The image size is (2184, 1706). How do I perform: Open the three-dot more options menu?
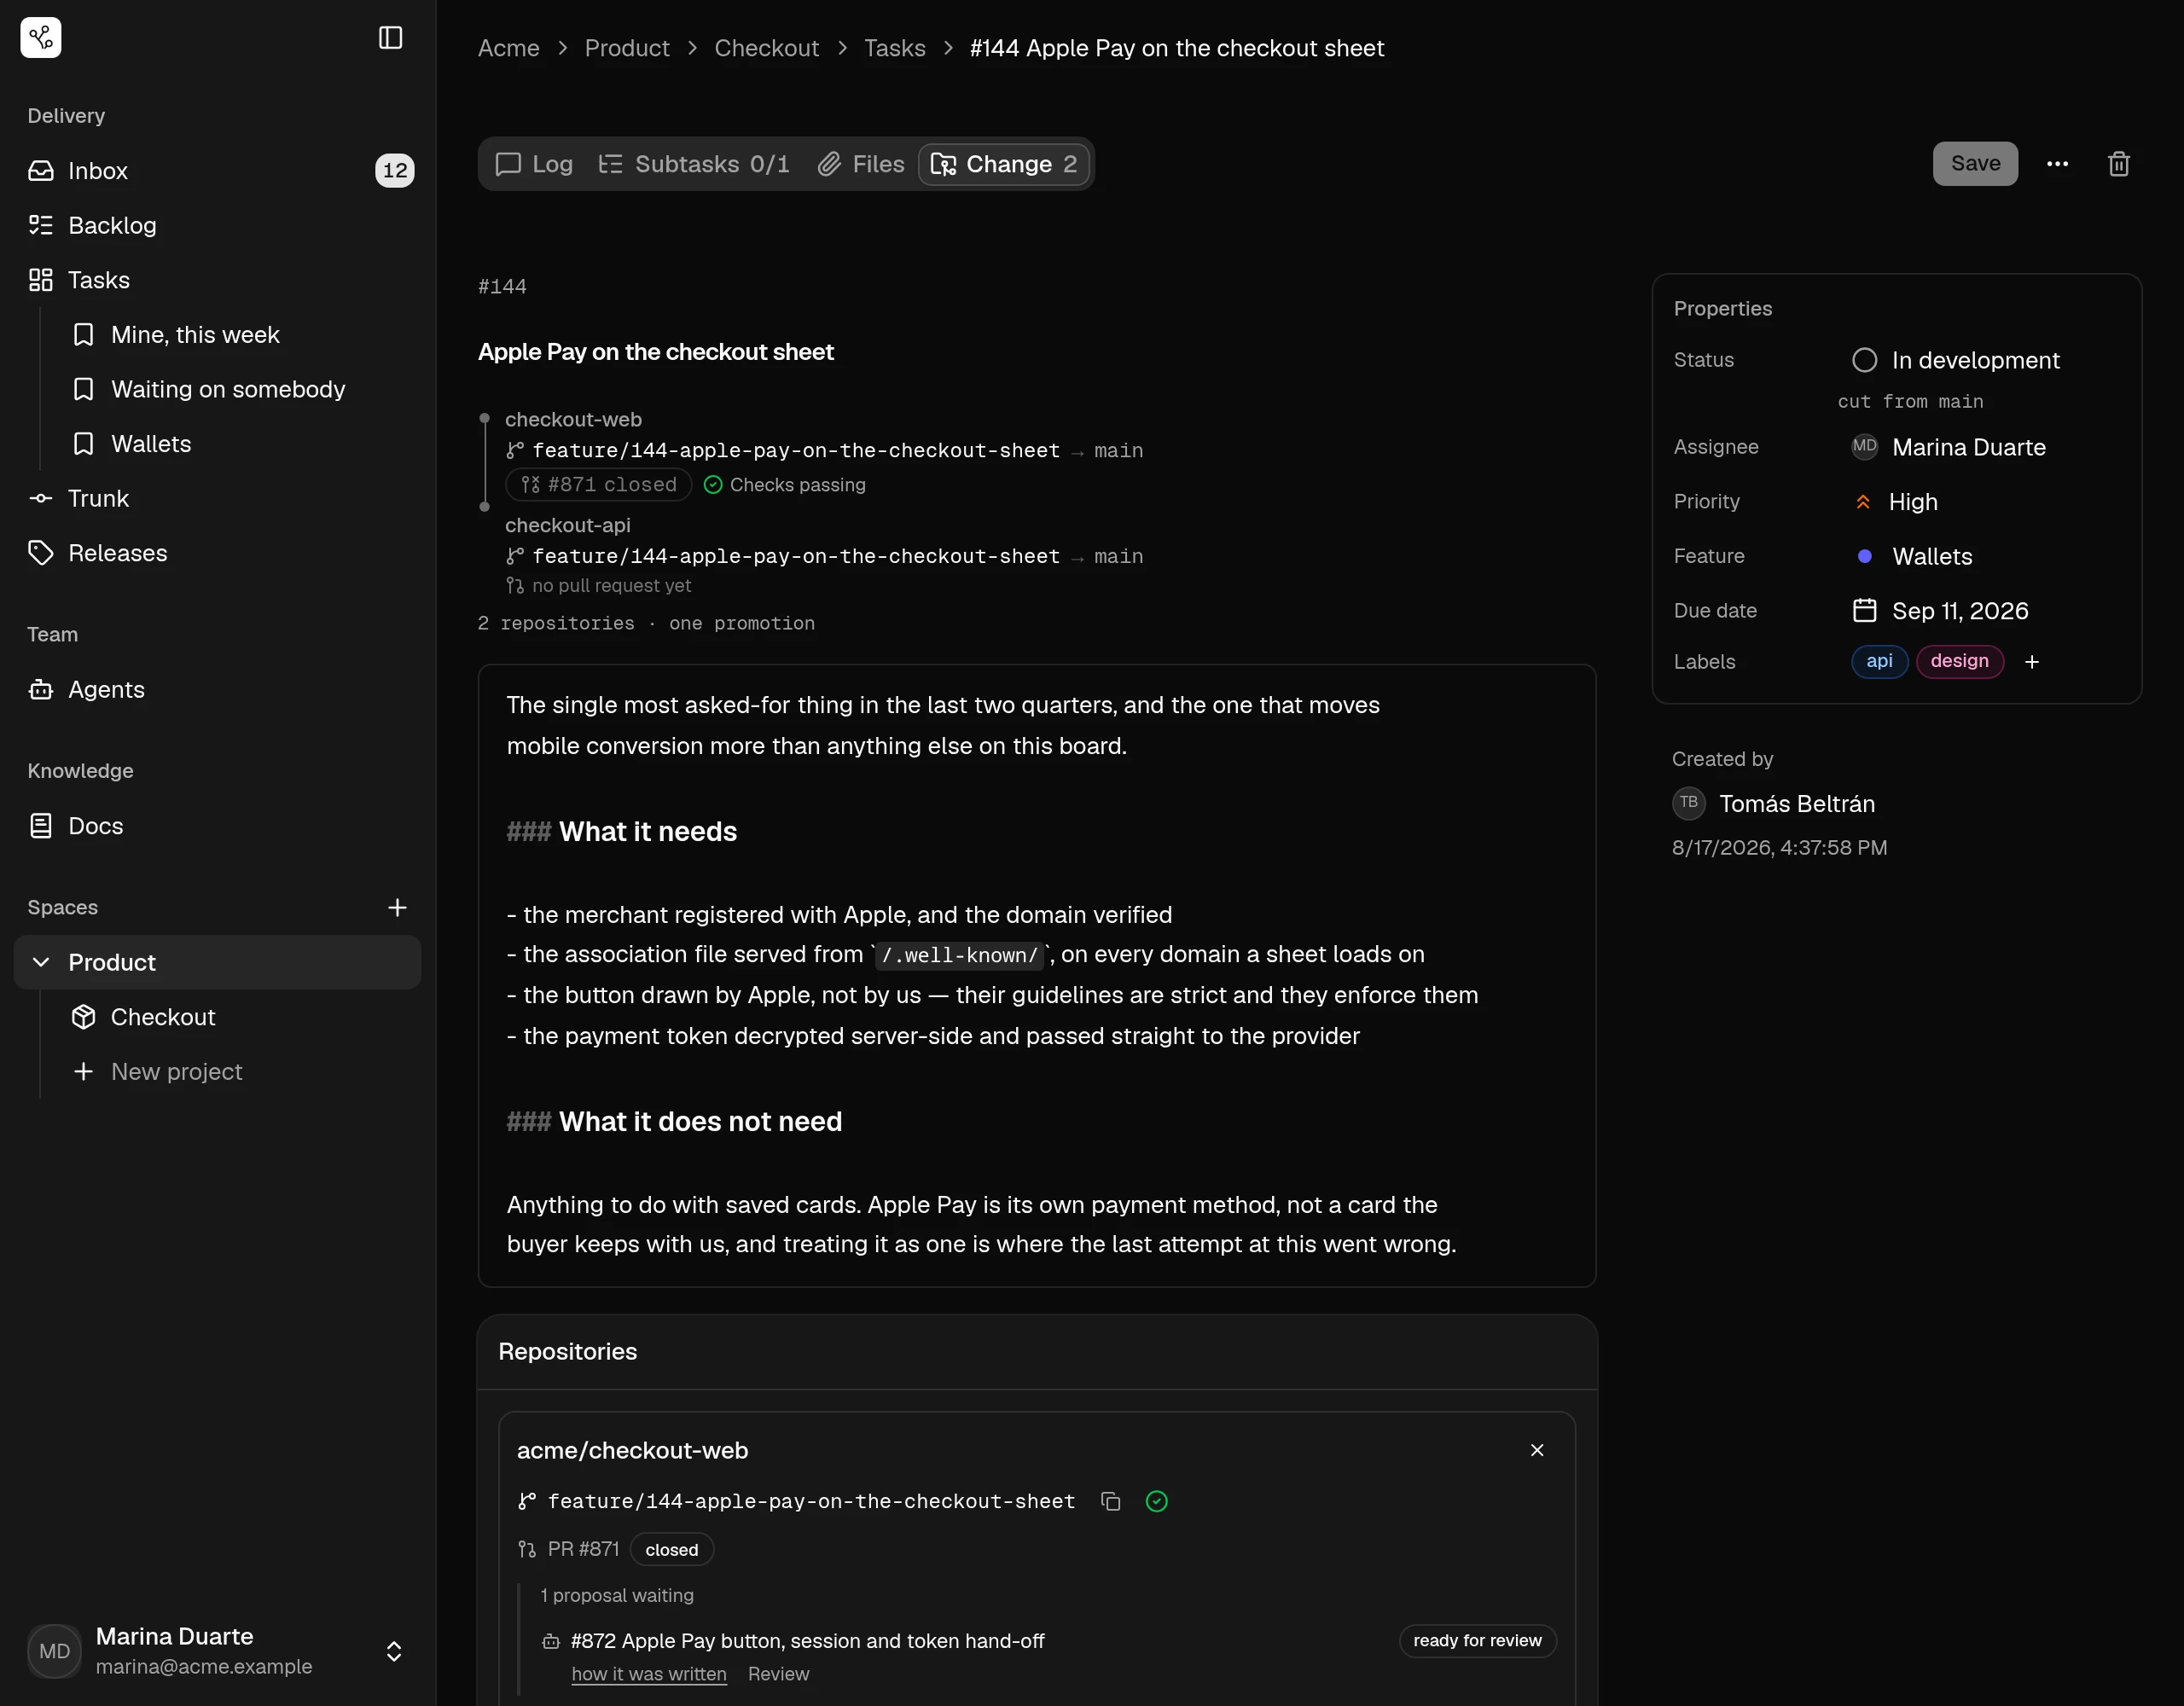coord(2057,164)
